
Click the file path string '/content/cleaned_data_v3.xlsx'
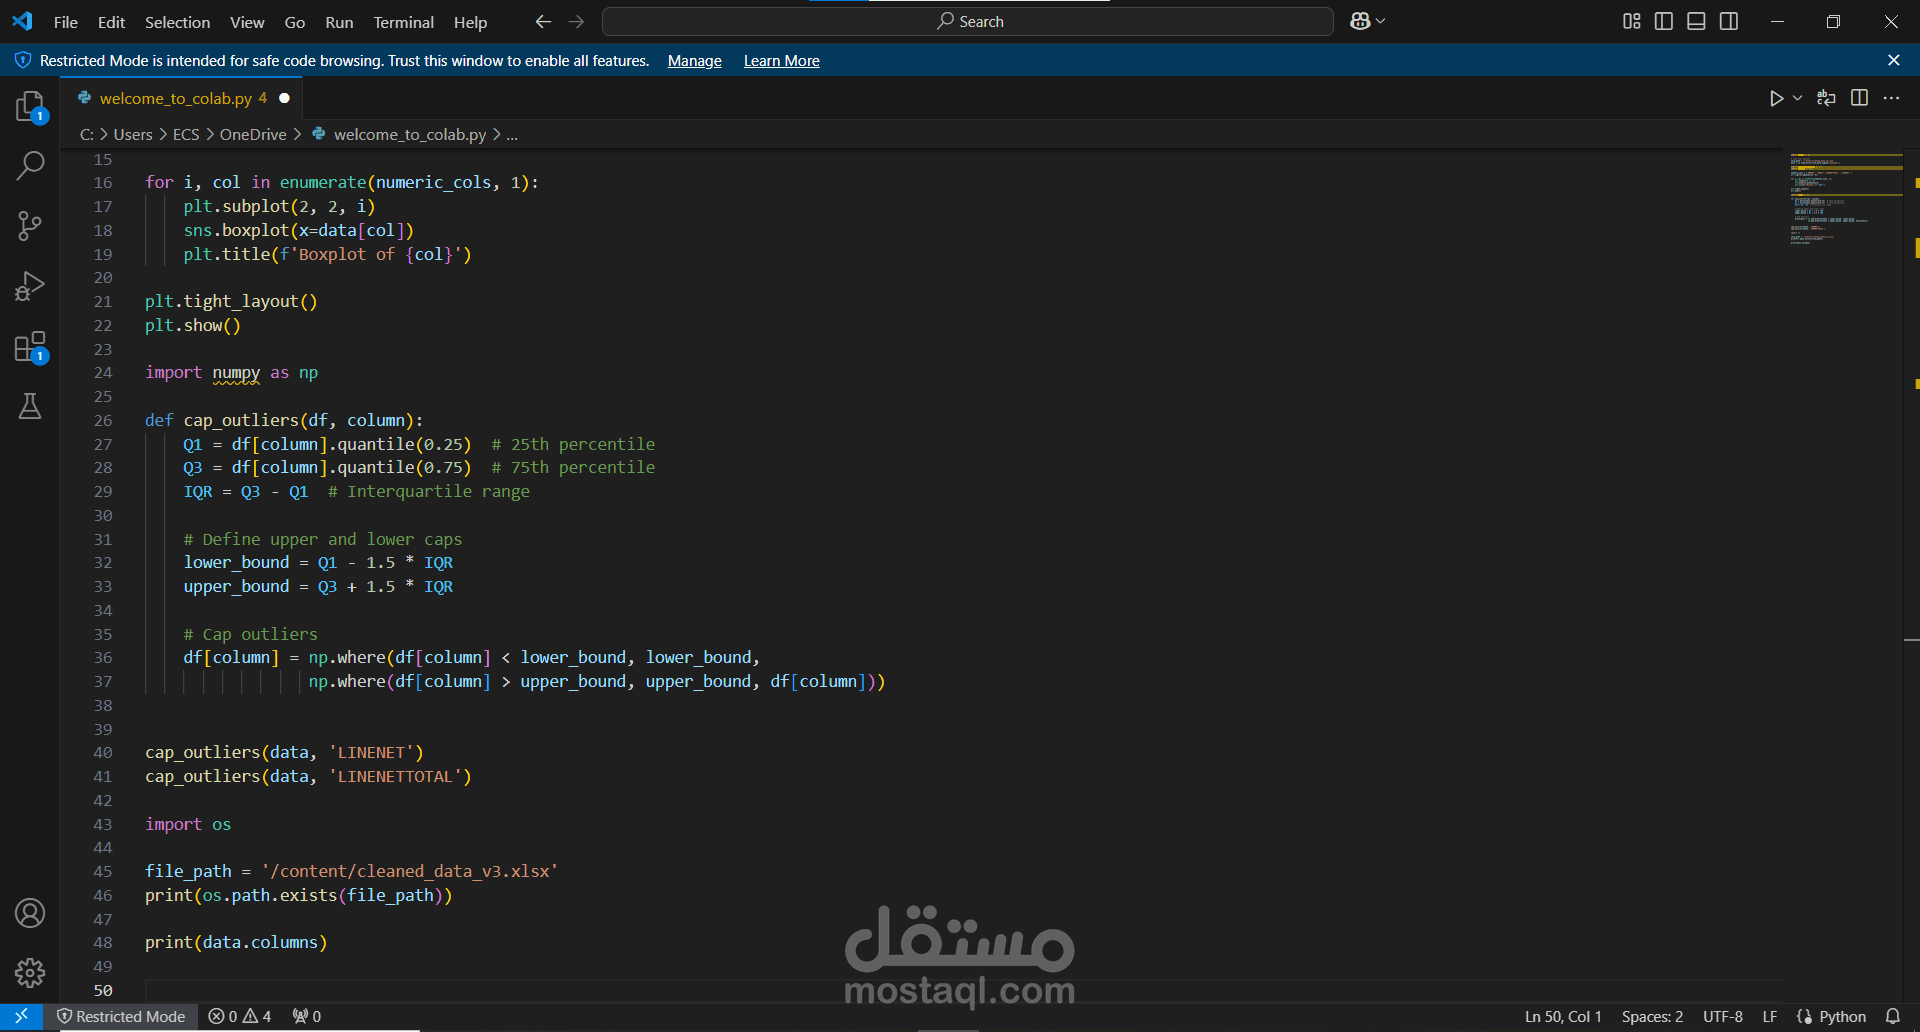[x=410, y=872]
